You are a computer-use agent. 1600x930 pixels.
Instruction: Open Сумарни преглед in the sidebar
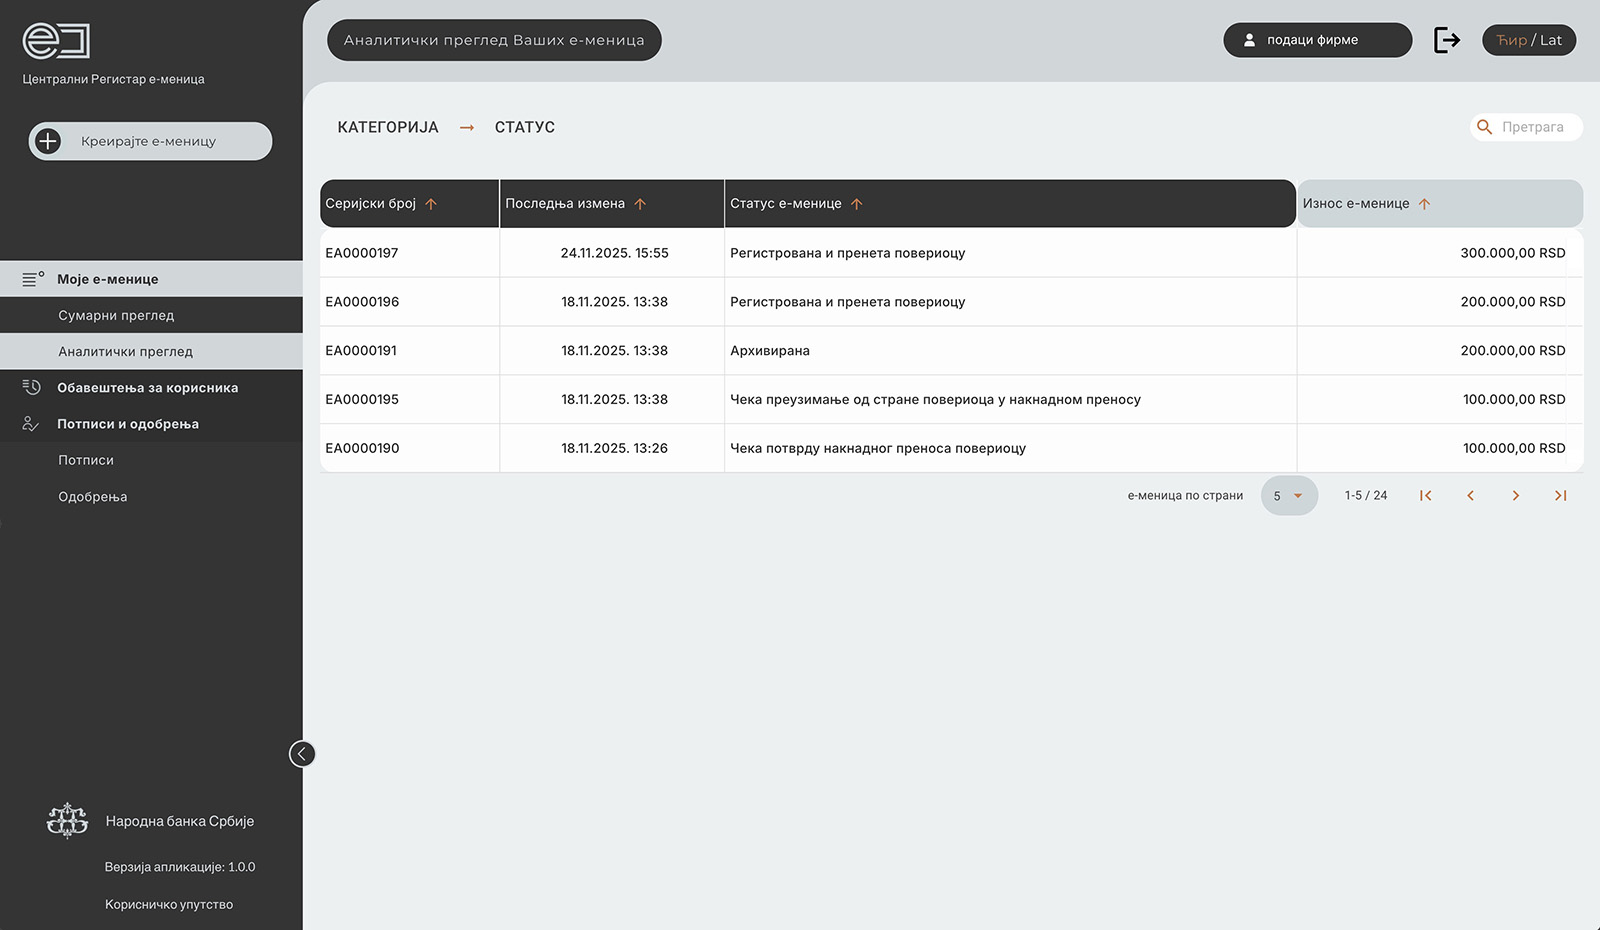(x=116, y=315)
